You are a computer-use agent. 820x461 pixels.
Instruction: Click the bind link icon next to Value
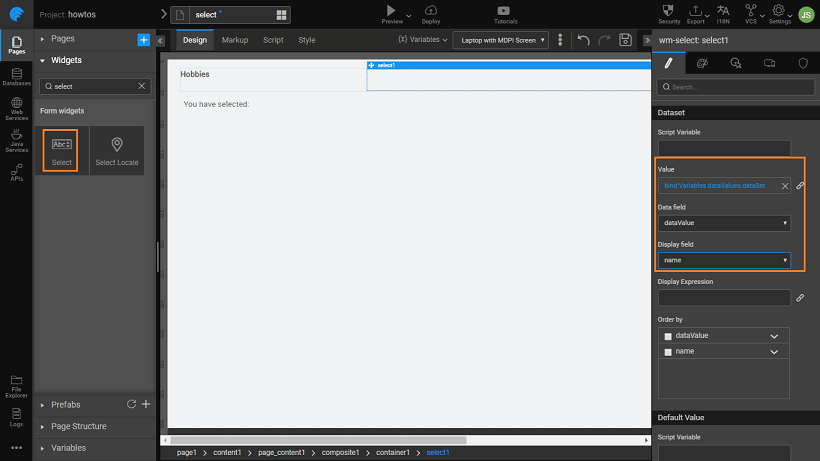tap(800, 186)
